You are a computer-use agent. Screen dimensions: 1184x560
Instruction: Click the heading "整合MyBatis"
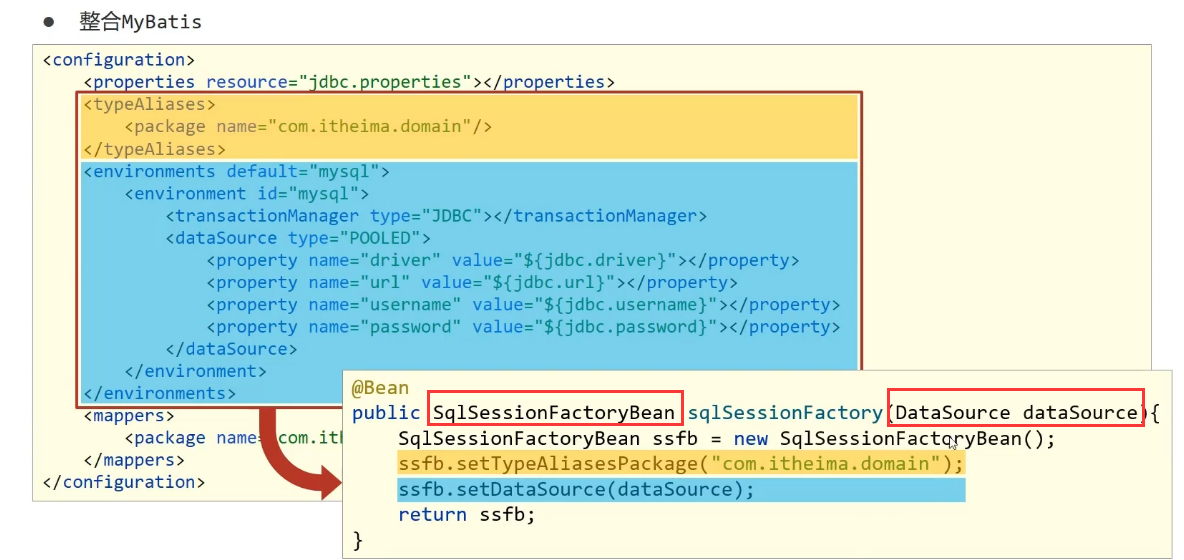click(x=140, y=21)
